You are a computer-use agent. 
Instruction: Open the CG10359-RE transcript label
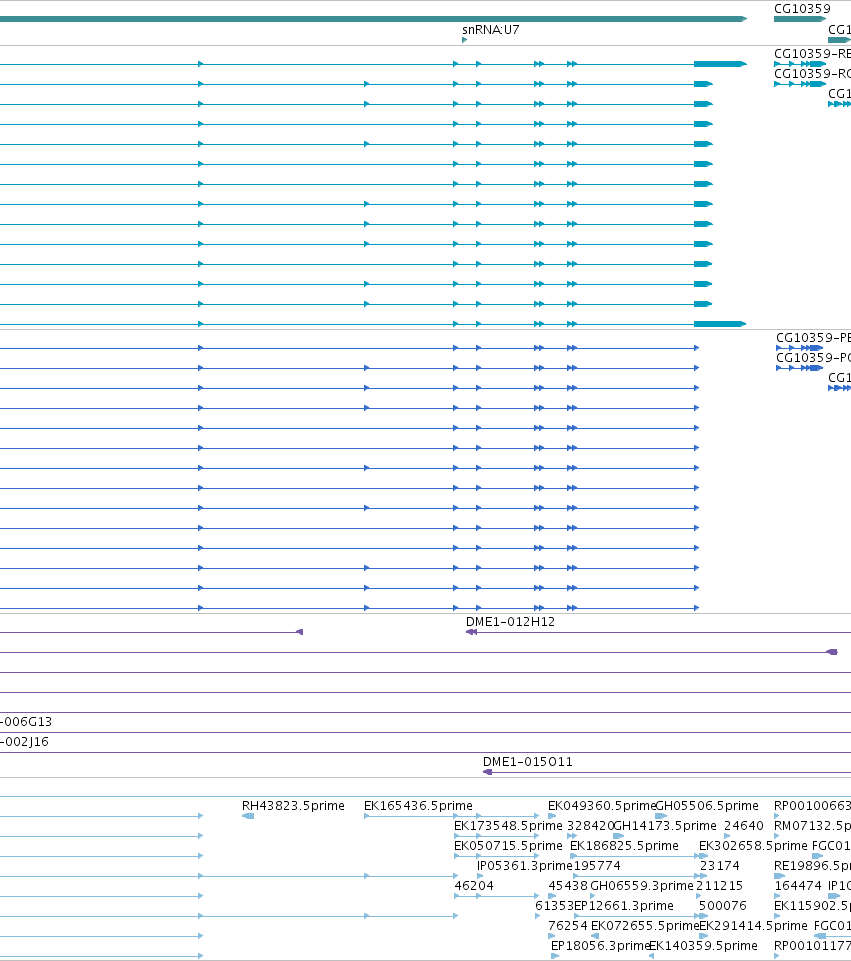click(x=812, y=53)
